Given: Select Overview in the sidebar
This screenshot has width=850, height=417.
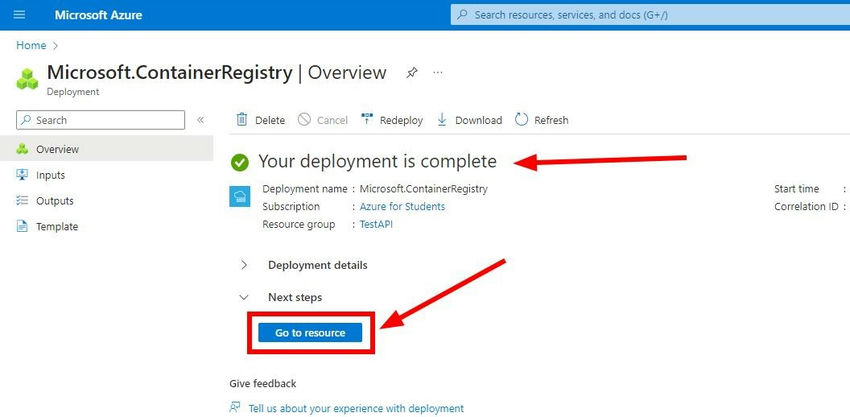Looking at the screenshot, I should [106, 149].
